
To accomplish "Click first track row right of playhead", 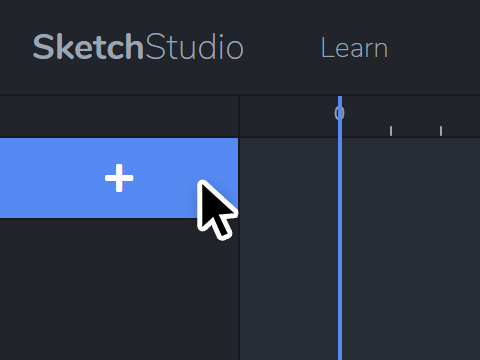I will [411, 178].
